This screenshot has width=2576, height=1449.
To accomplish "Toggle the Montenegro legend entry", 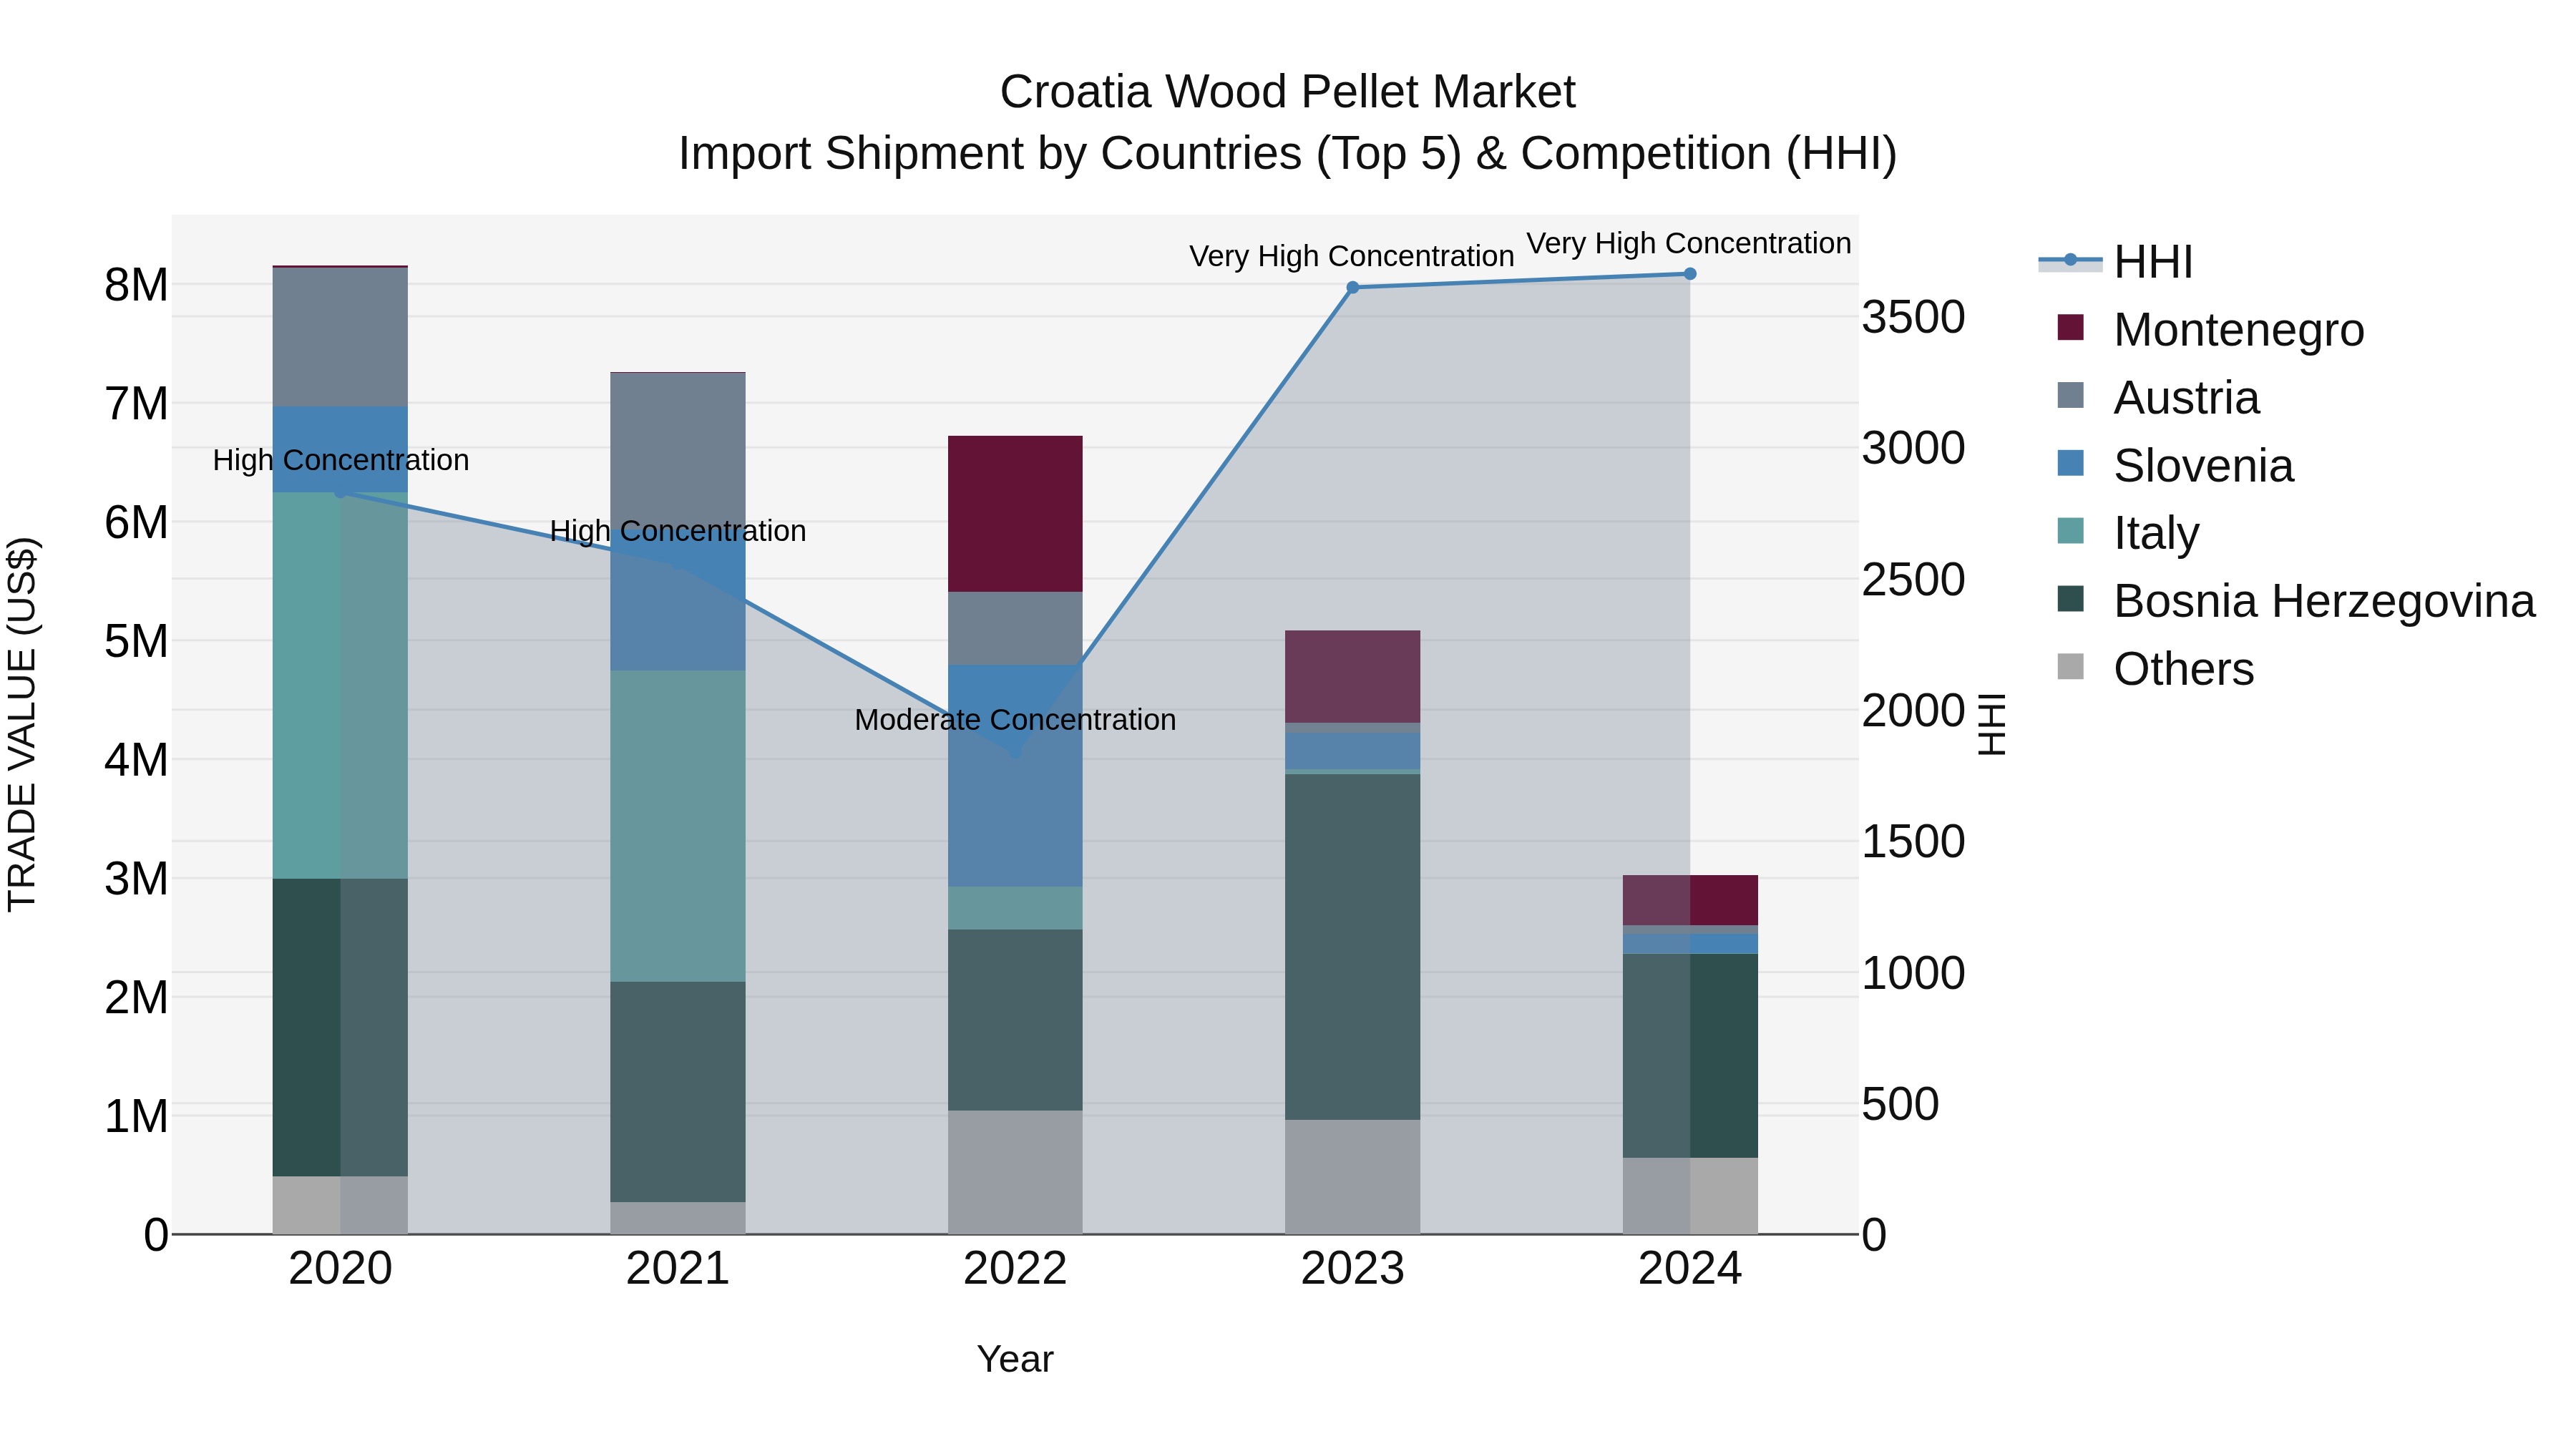I will 2210,329.
